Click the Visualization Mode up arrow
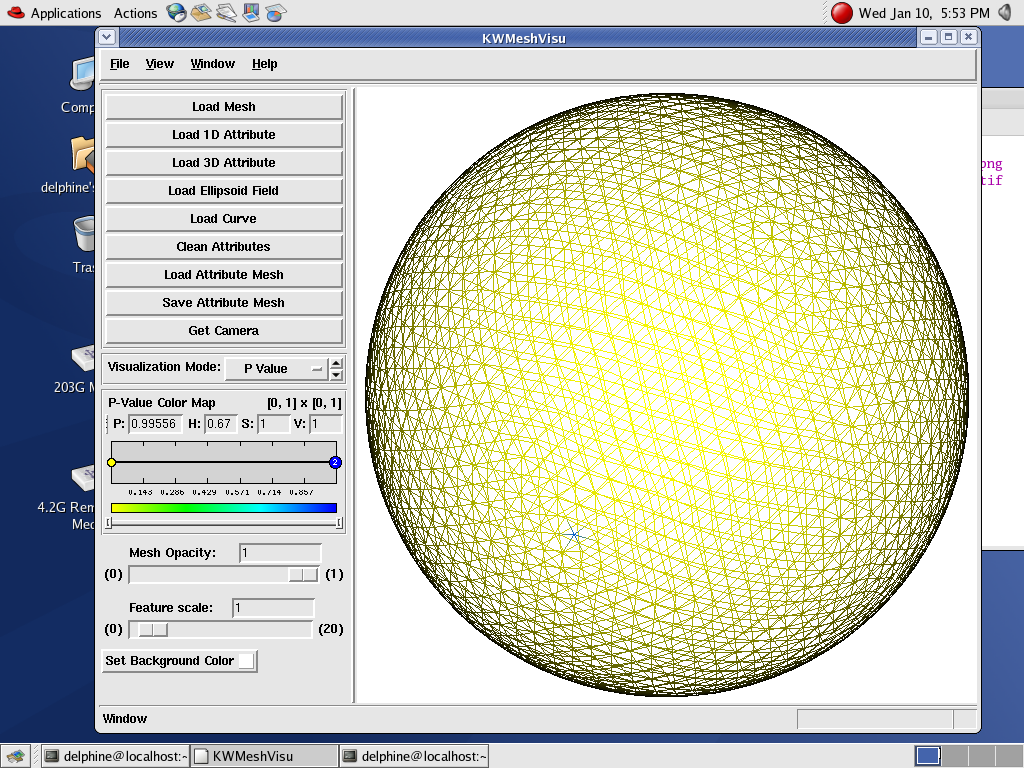The image size is (1024, 768). tap(336, 363)
